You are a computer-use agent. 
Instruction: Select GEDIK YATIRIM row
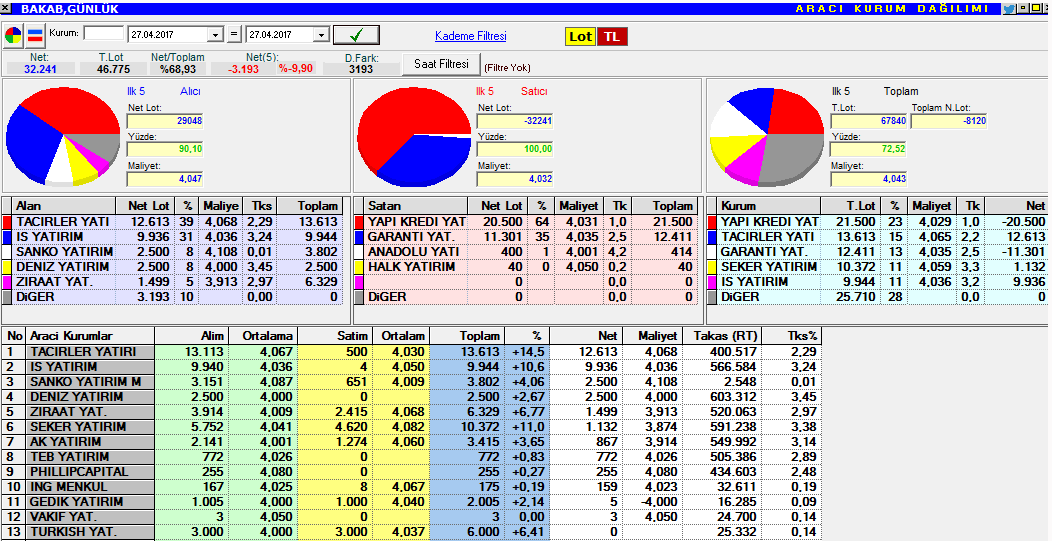[x=411, y=501]
